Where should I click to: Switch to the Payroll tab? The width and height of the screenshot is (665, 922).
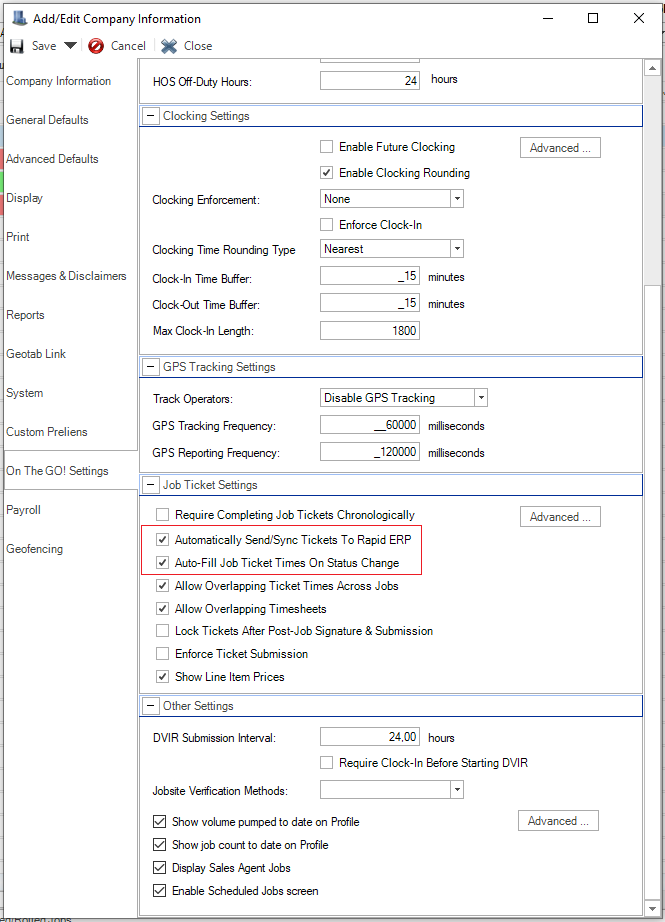[24, 510]
